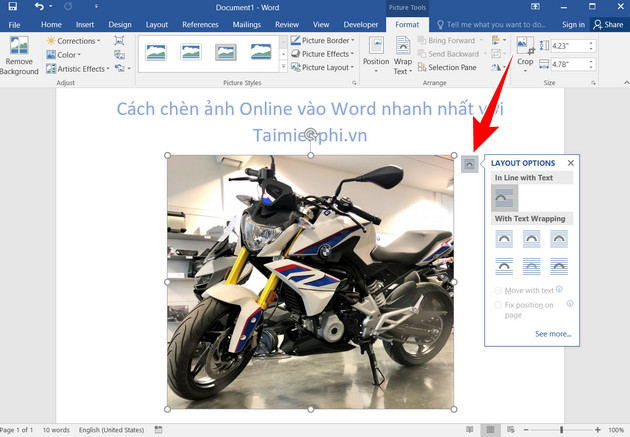Select Fix position on page radio option
Screen dimensions: 630x437
[x=498, y=305]
